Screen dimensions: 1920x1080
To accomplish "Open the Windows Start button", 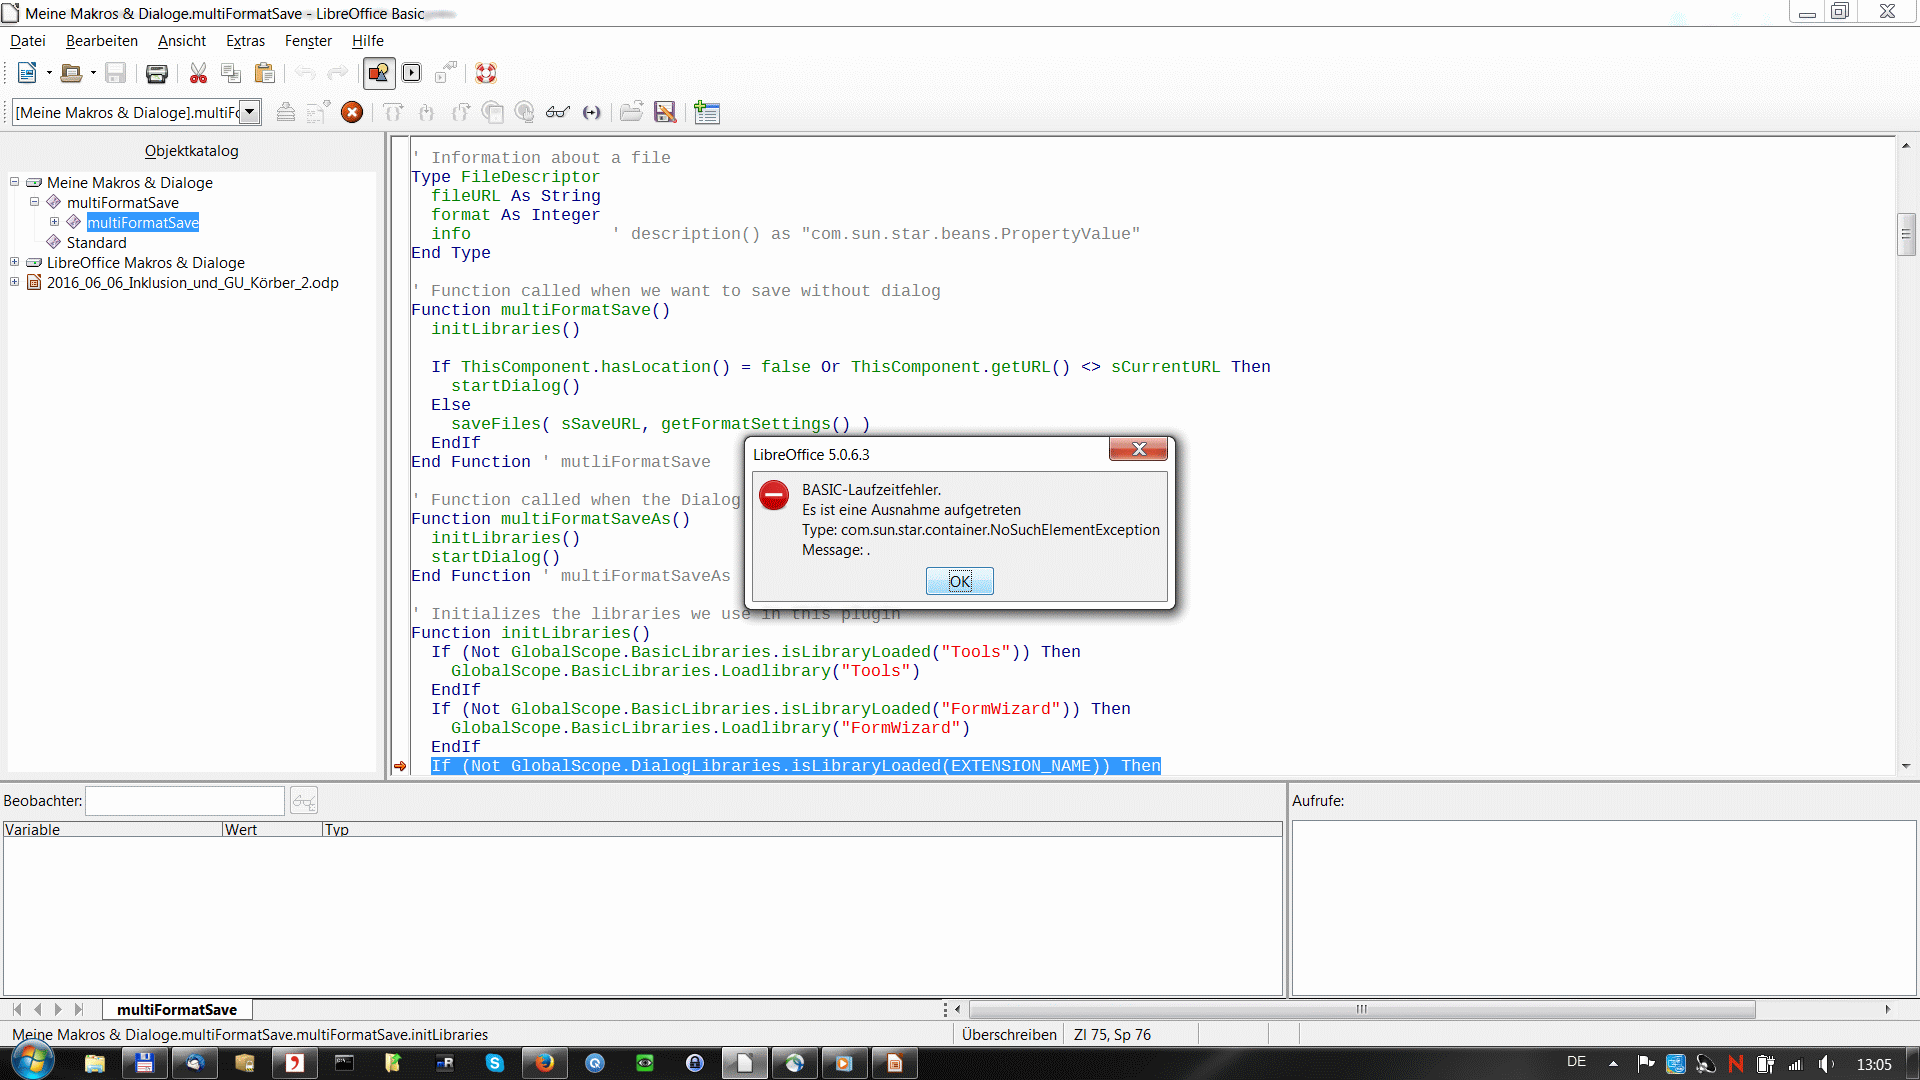I will coord(32,1061).
